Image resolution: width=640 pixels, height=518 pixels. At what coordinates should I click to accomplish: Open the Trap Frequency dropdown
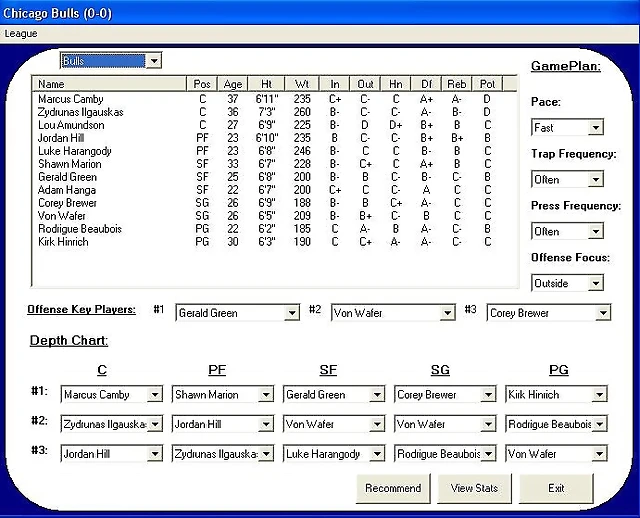coord(567,179)
